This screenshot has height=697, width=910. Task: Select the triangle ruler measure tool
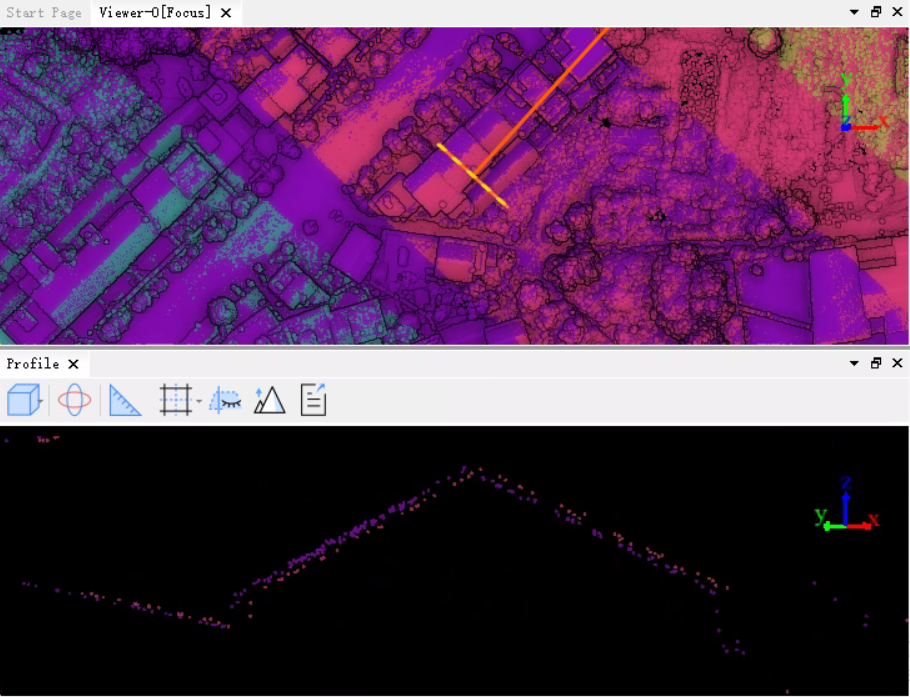[x=125, y=400]
